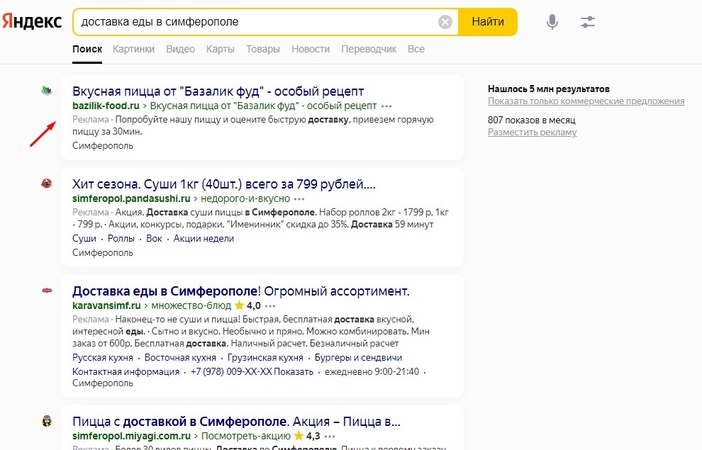Click the 'Нашлось 5 млн результатов' text
Screen dimensions: 702x450
(x=548, y=89)
